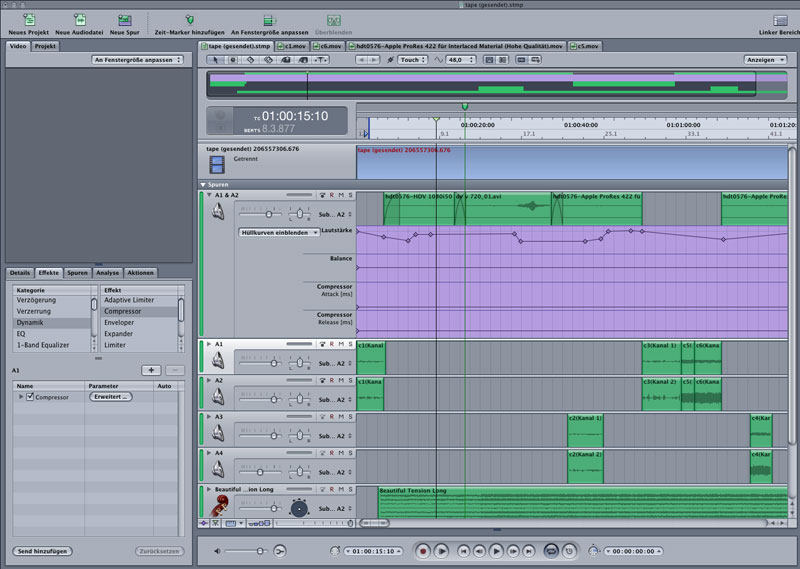The width and height of the screenshot is (800, 569).
Task: Toggle cycle loop button in transport
Action: tap(550, 551)
